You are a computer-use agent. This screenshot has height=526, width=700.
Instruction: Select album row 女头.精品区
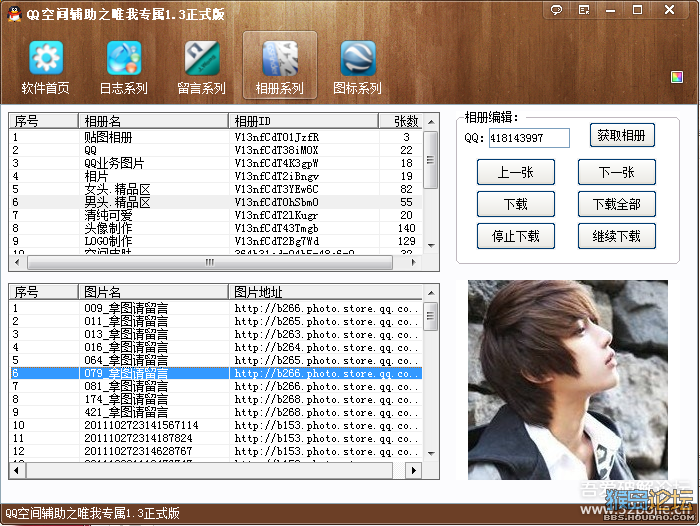tap(216, 189)
